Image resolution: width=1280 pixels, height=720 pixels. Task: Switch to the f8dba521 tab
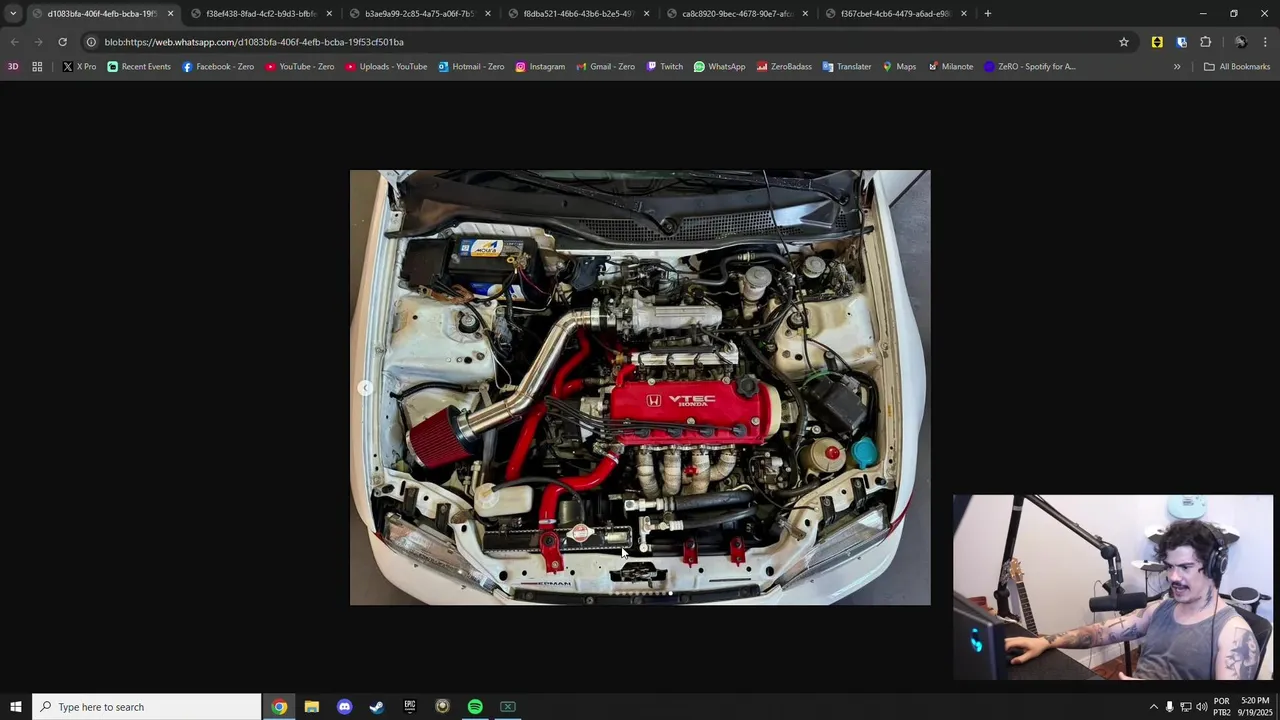(577, 14)
